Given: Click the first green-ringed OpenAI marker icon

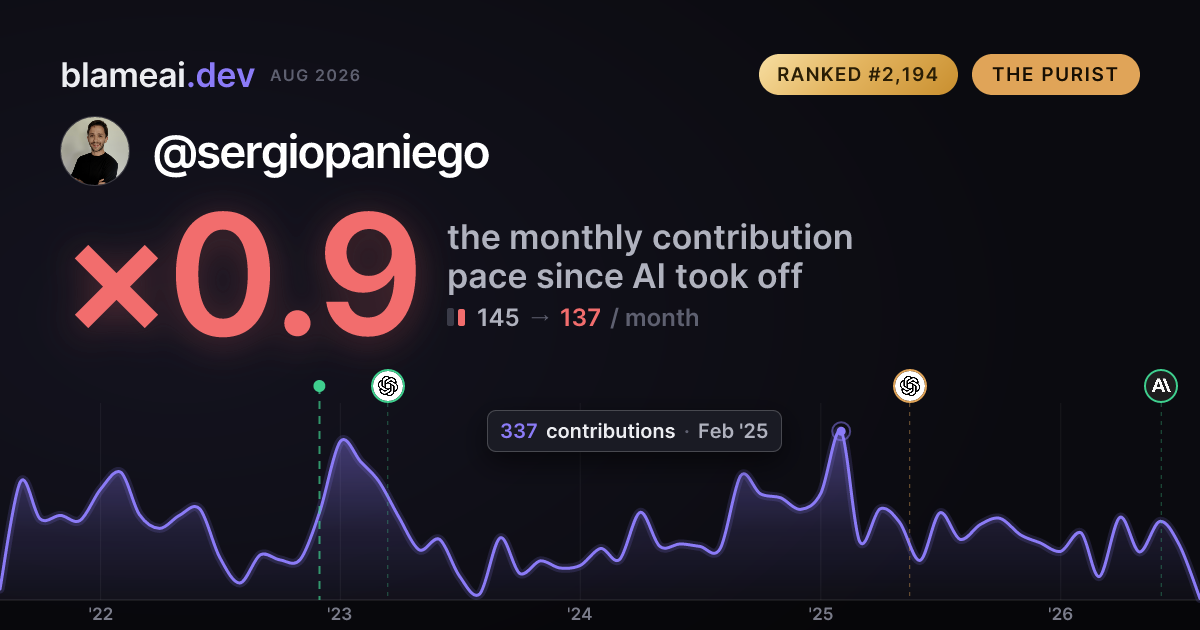Looking at the screenshot, I should coord(388,385).
